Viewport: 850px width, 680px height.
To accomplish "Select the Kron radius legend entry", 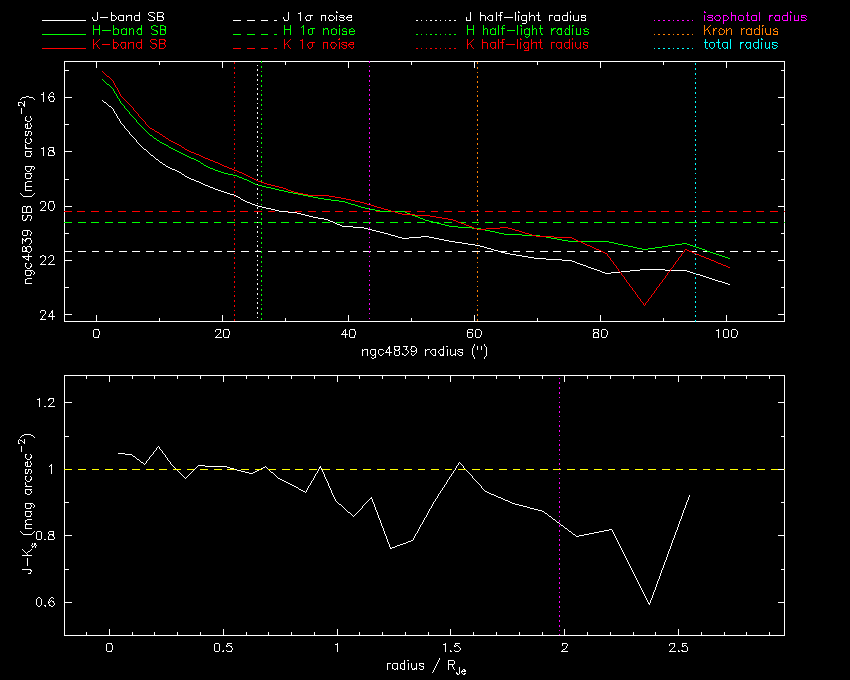I will point(741,31).
